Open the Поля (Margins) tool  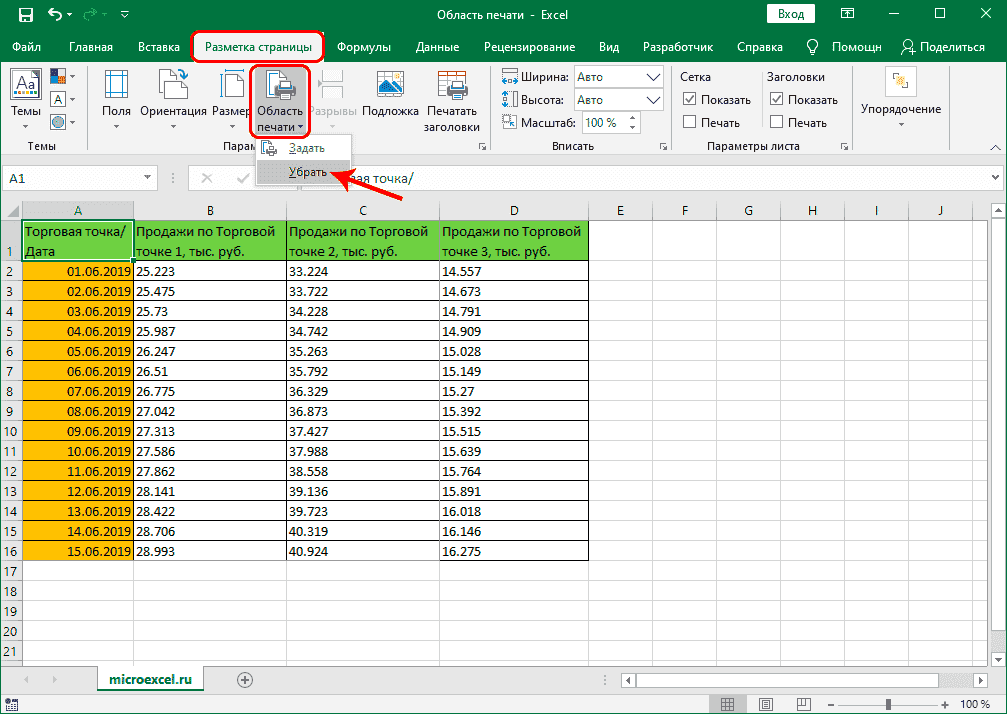click(x=116, y=95)
